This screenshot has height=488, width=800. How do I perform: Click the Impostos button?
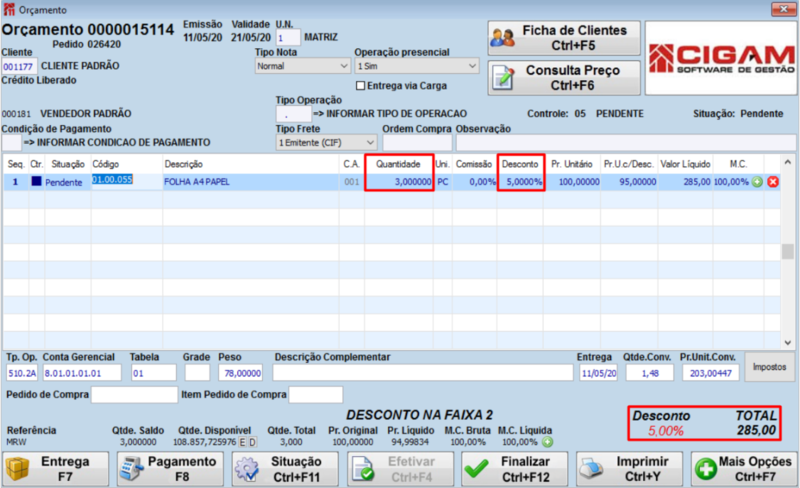769,367
